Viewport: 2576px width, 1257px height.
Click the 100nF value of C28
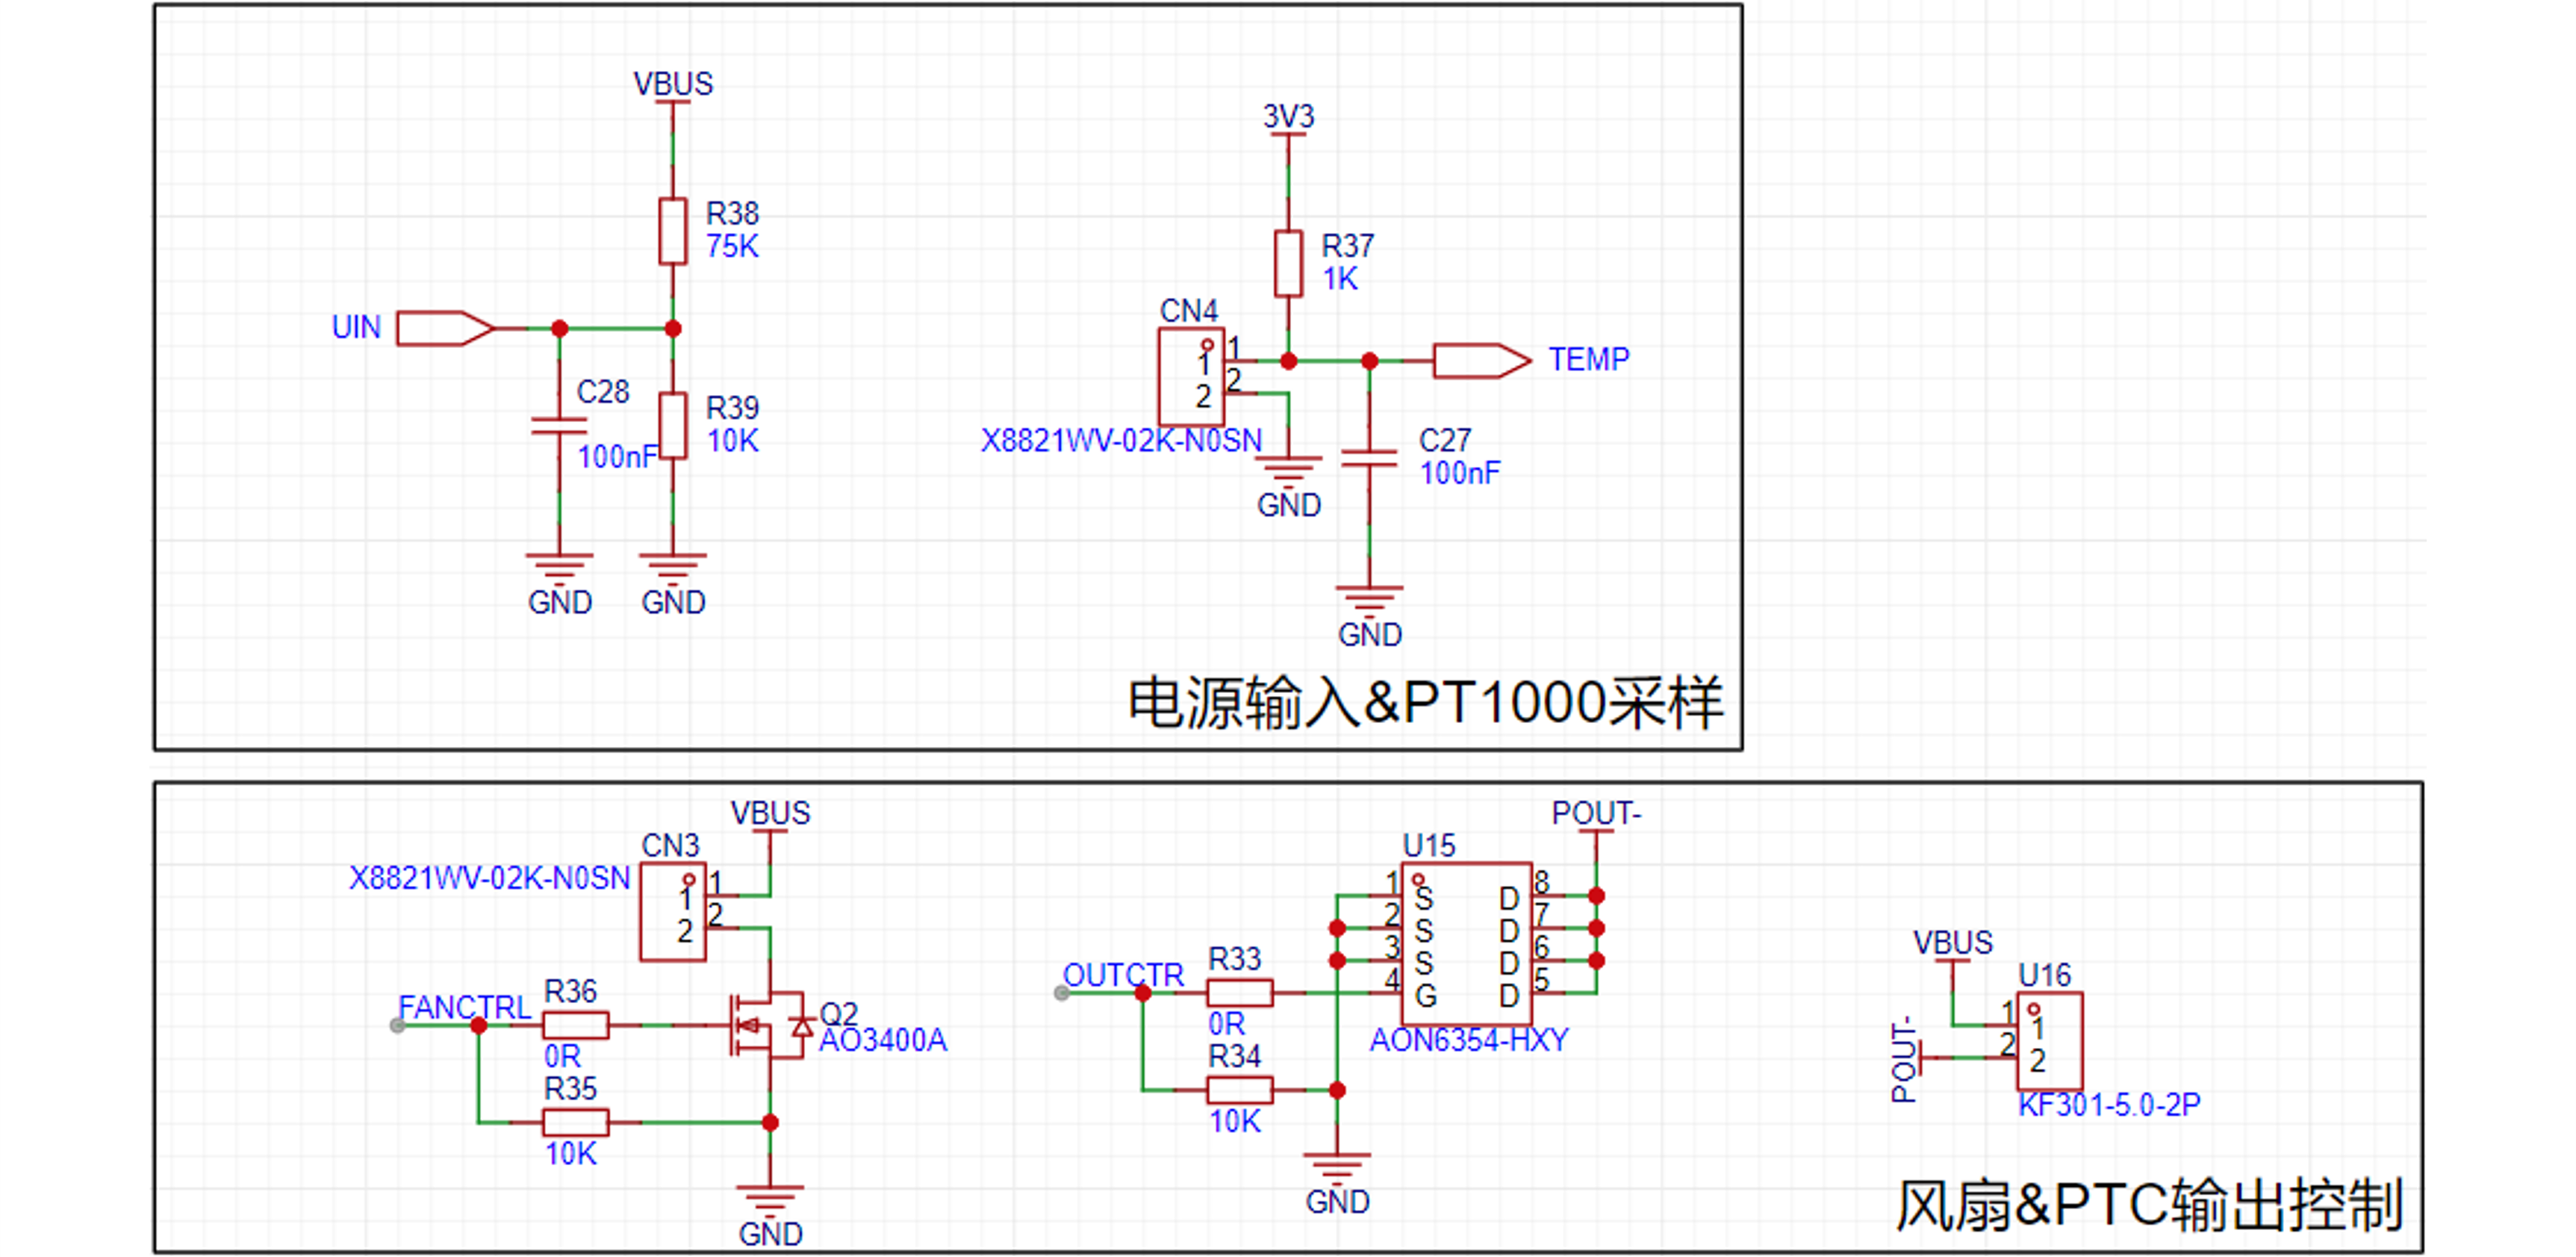tap(617, 457)
